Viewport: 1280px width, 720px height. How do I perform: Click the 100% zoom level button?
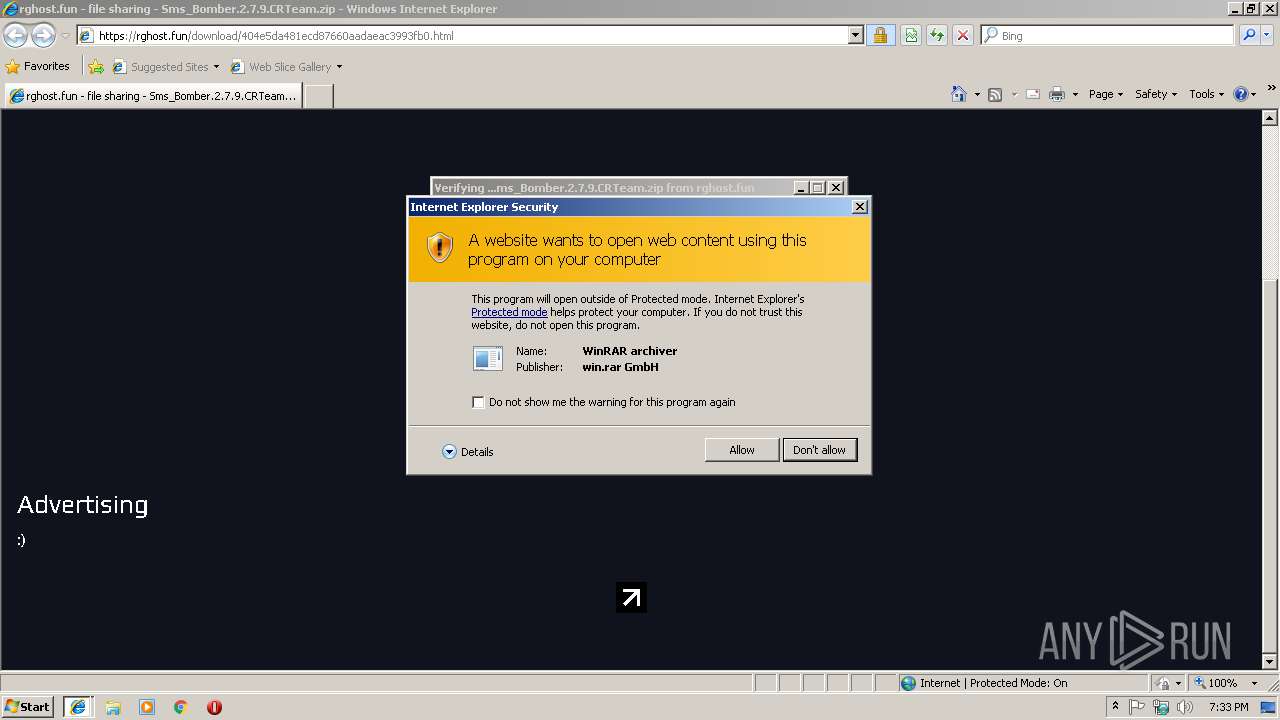[1217, 683]
